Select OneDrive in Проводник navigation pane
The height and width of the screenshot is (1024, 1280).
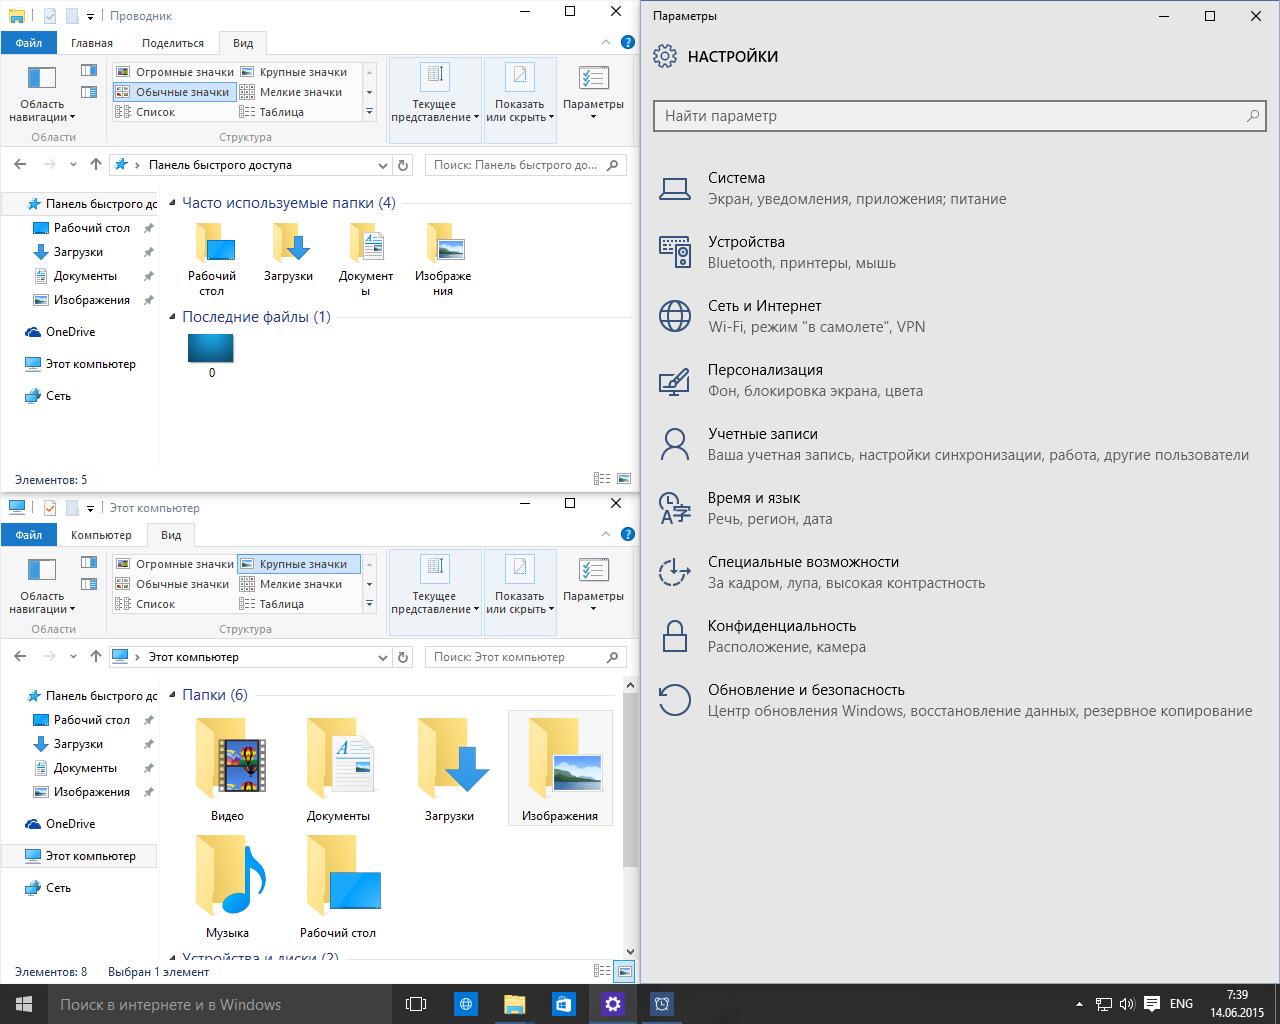[x=70, y=332]
